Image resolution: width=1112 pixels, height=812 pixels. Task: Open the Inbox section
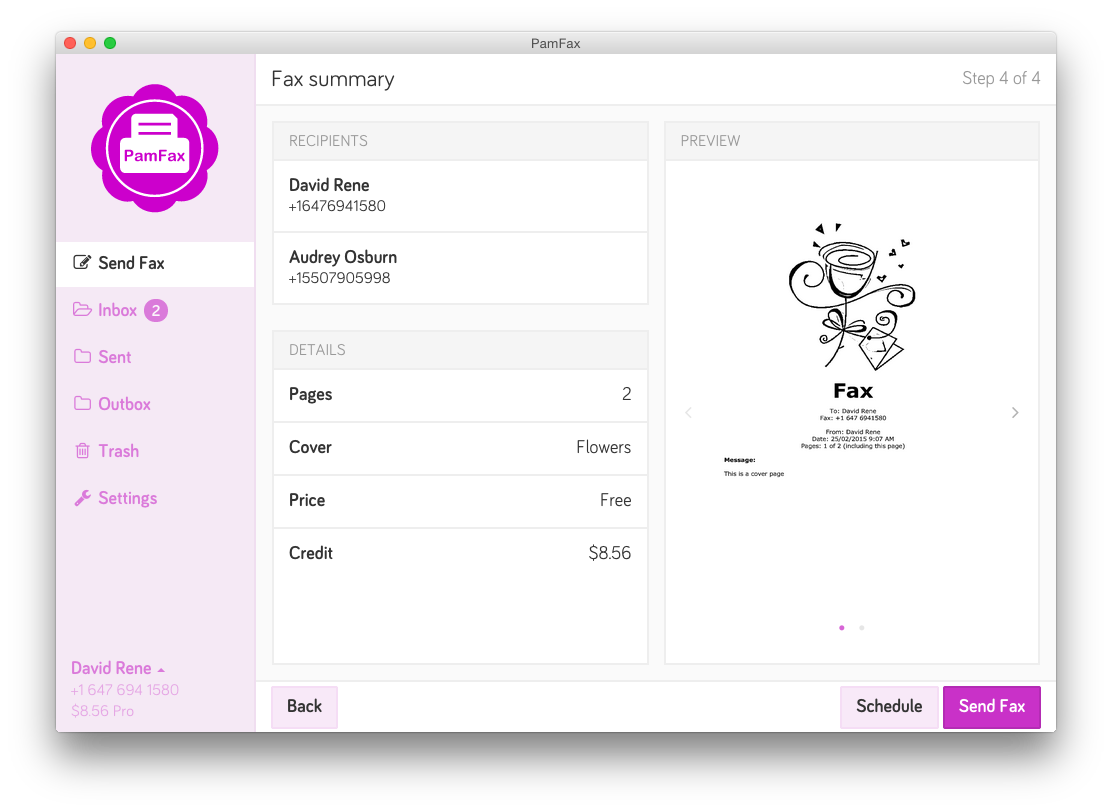[155, 311]
